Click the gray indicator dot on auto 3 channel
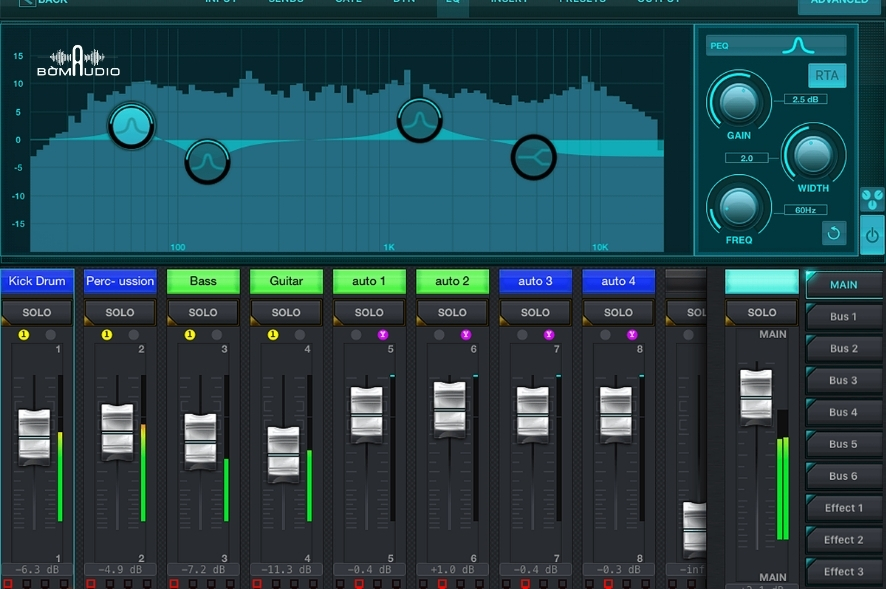The width and height of the screenshot is (886, 589). (x=522, y=335)
